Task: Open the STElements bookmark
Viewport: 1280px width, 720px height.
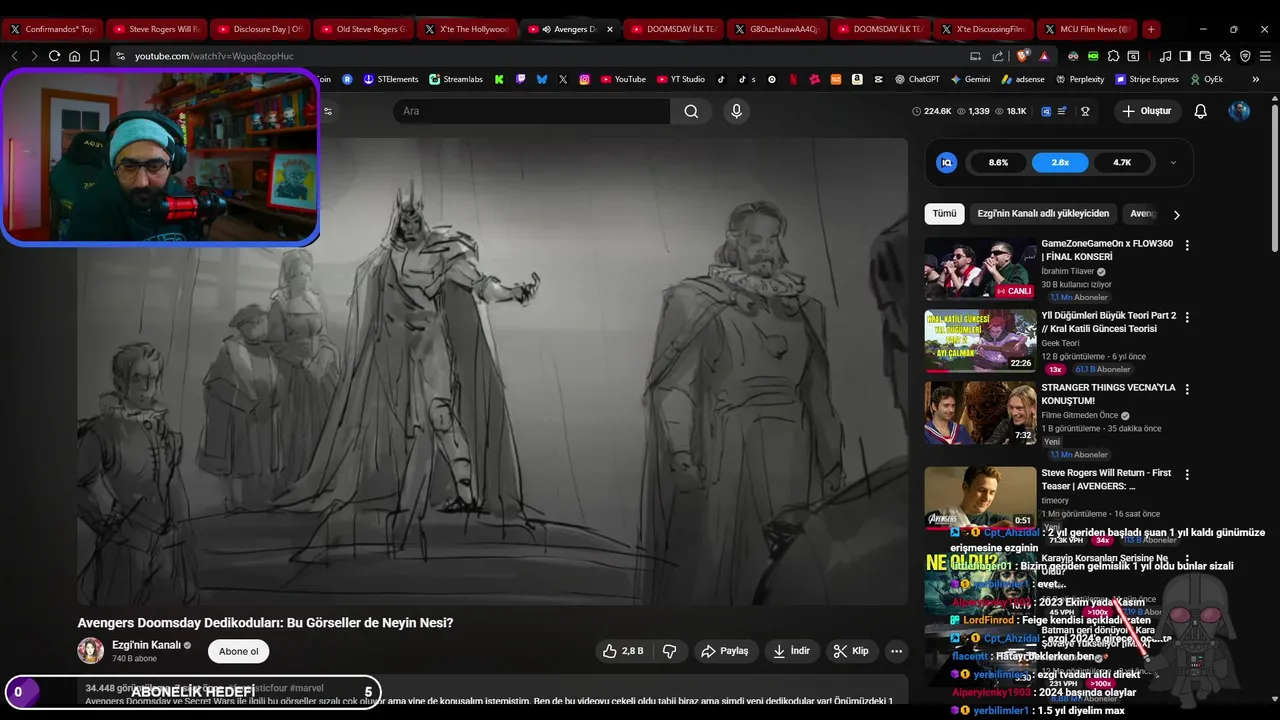Action: click(x=391, y=79)
